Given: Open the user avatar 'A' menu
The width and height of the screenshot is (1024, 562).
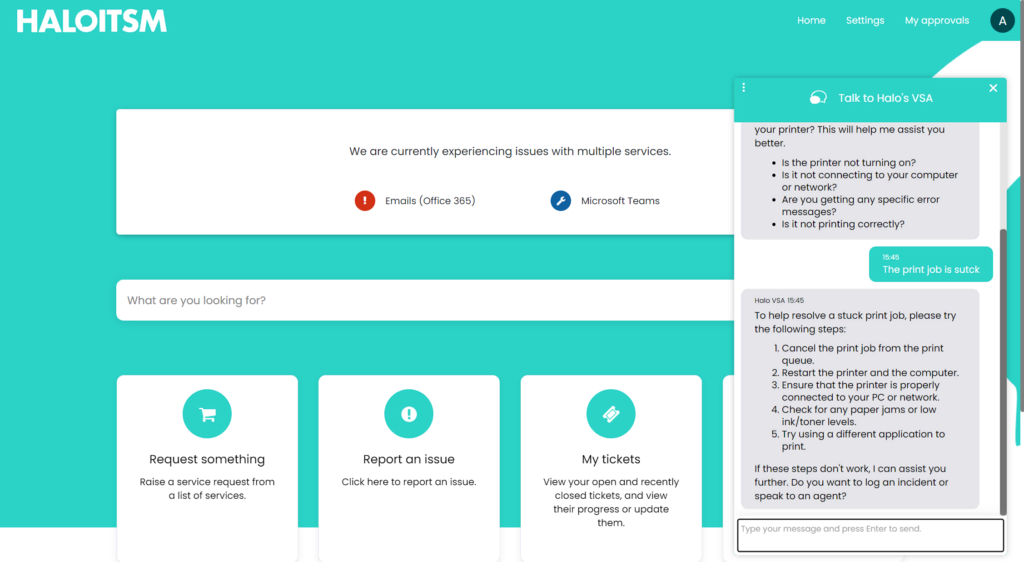Looking at the screenshot, I should coord(1001,20).
